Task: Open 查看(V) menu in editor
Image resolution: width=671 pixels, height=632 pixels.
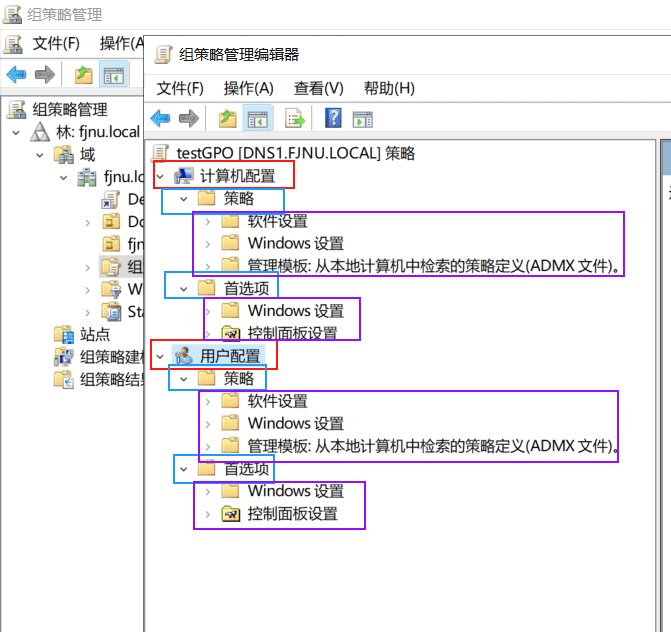Action: click(319, 88)
